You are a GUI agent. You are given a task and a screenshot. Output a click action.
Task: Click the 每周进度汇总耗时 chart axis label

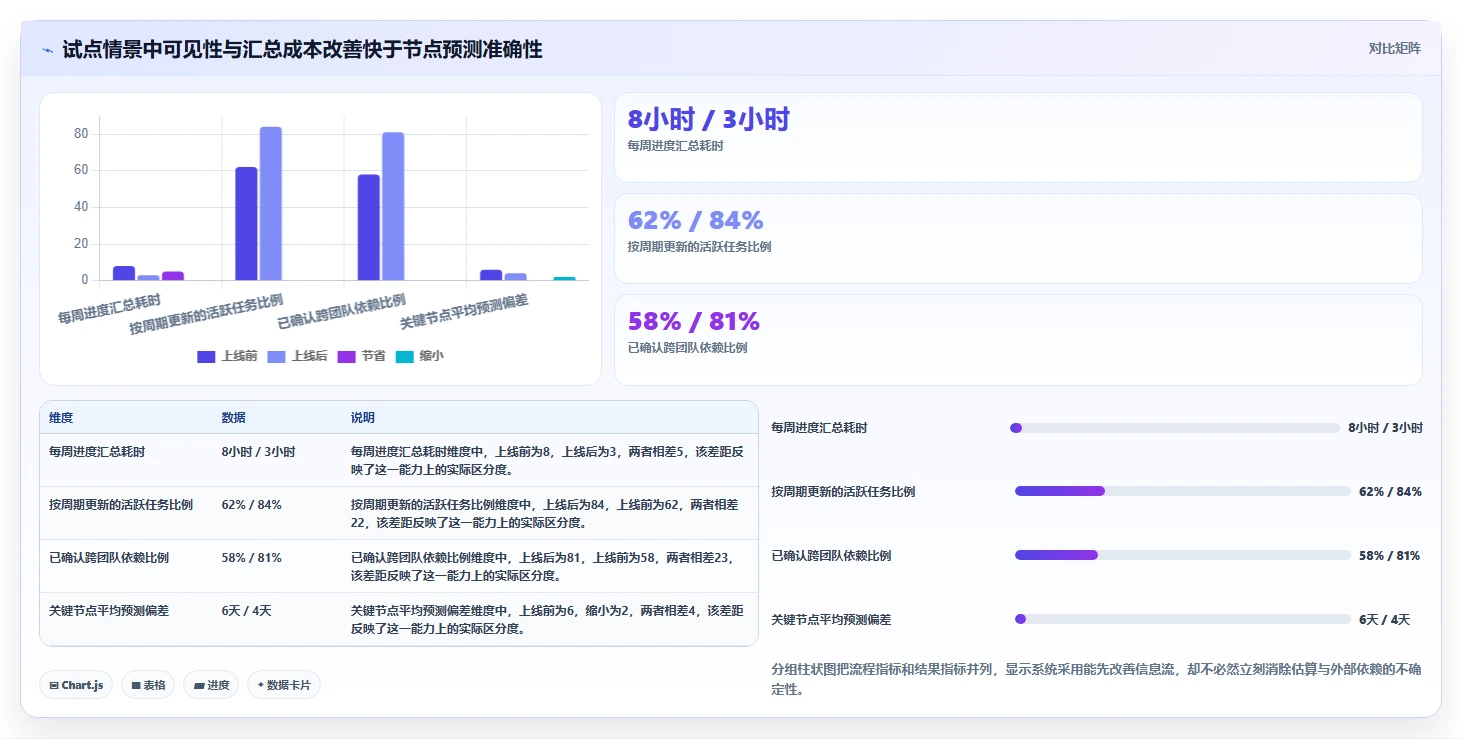pyautogui.click(x=109, y=308)
